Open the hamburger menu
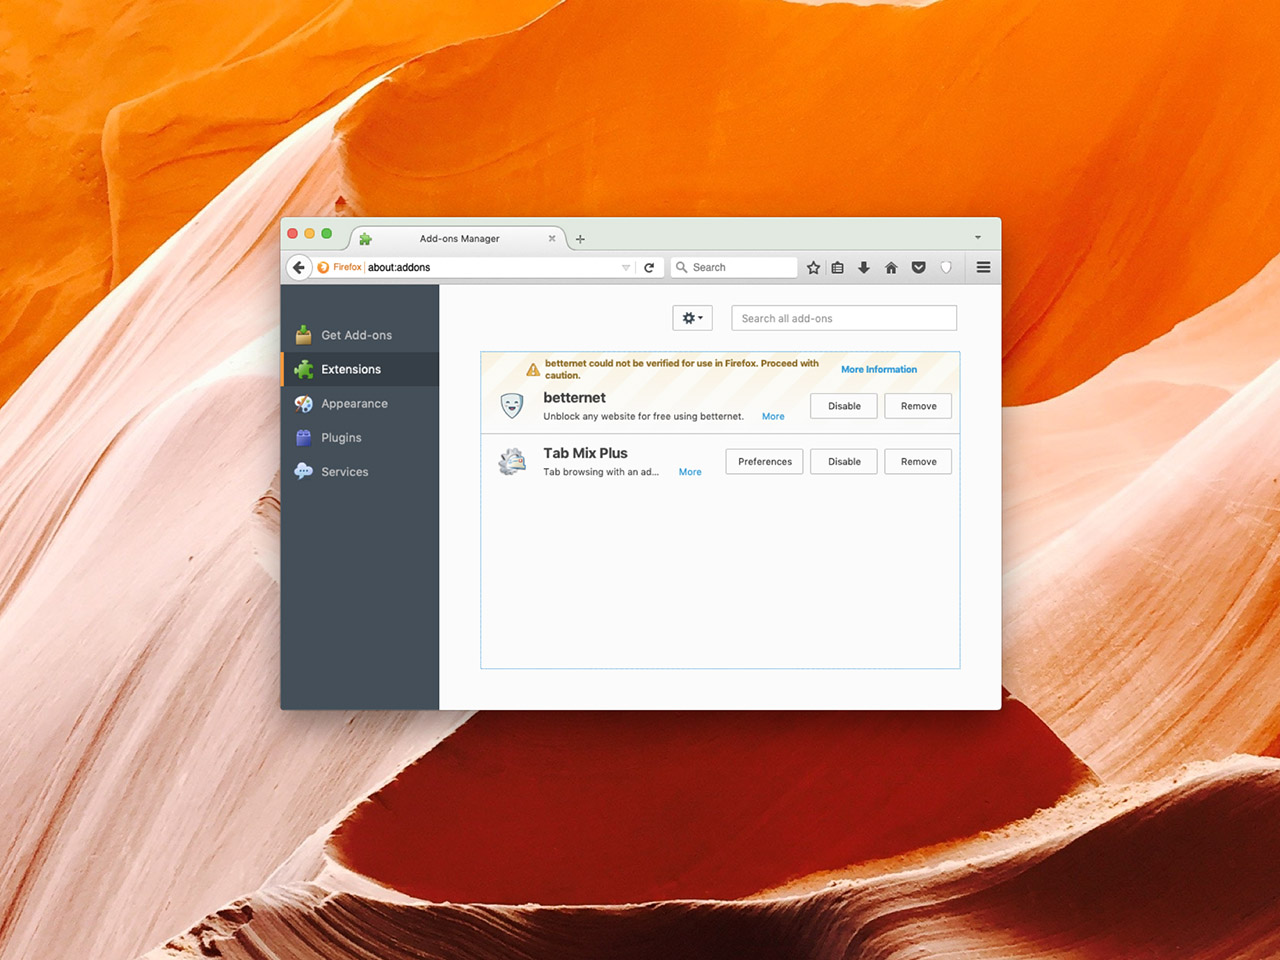1280x960 pixels. (983, 267)
